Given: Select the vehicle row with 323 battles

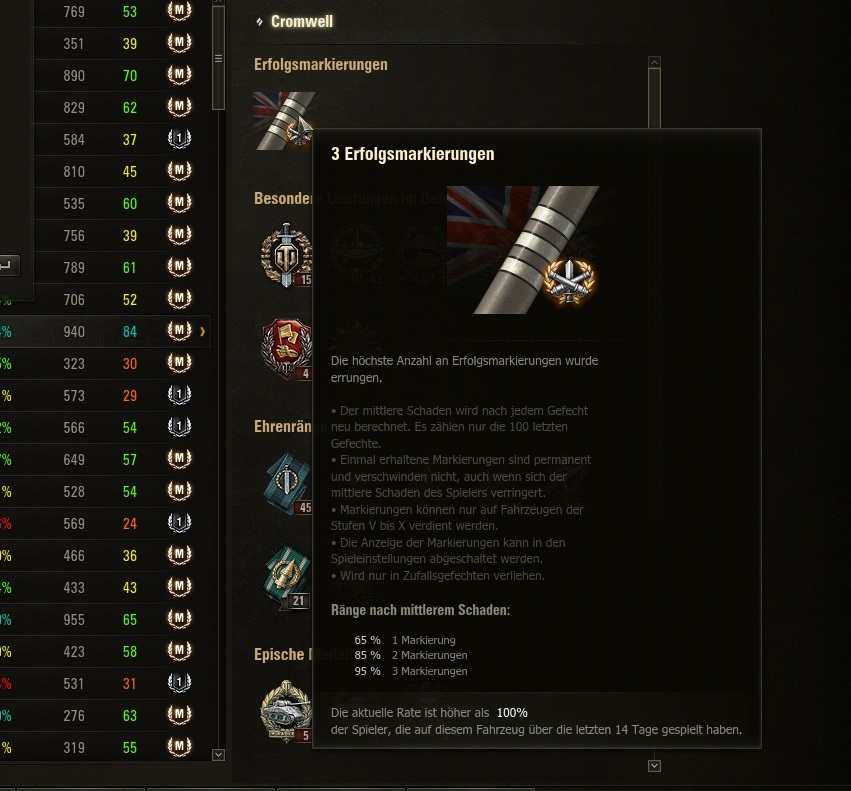Looking at the screenshot, I should coord(106,363).
